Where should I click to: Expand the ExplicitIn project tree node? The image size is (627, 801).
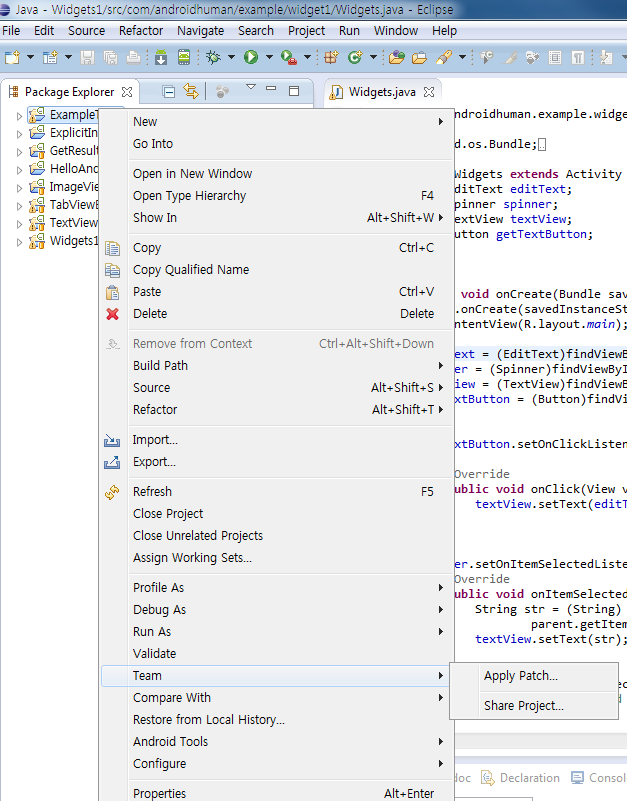[x=19, y=134]
